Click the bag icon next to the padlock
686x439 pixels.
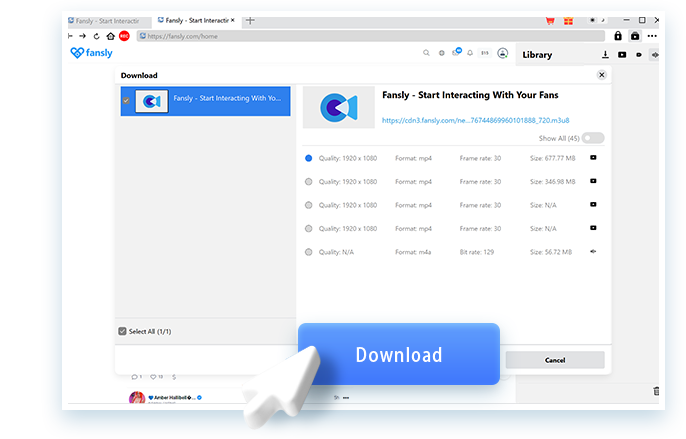coord(635,36)
